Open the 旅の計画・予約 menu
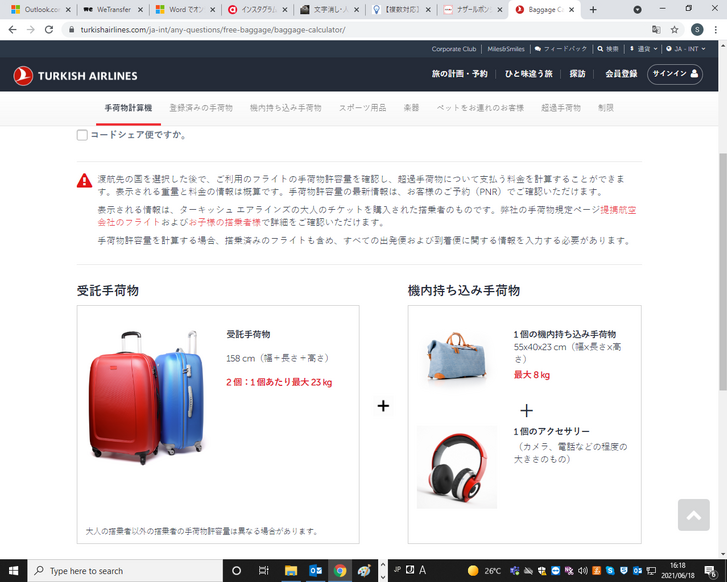This screenshot has height=582, width=727. (459, 74)
